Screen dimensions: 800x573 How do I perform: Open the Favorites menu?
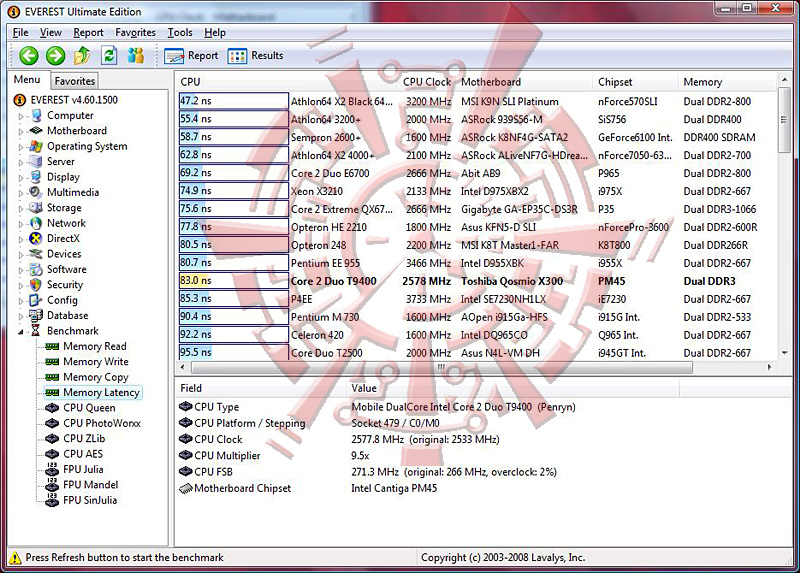135,33
